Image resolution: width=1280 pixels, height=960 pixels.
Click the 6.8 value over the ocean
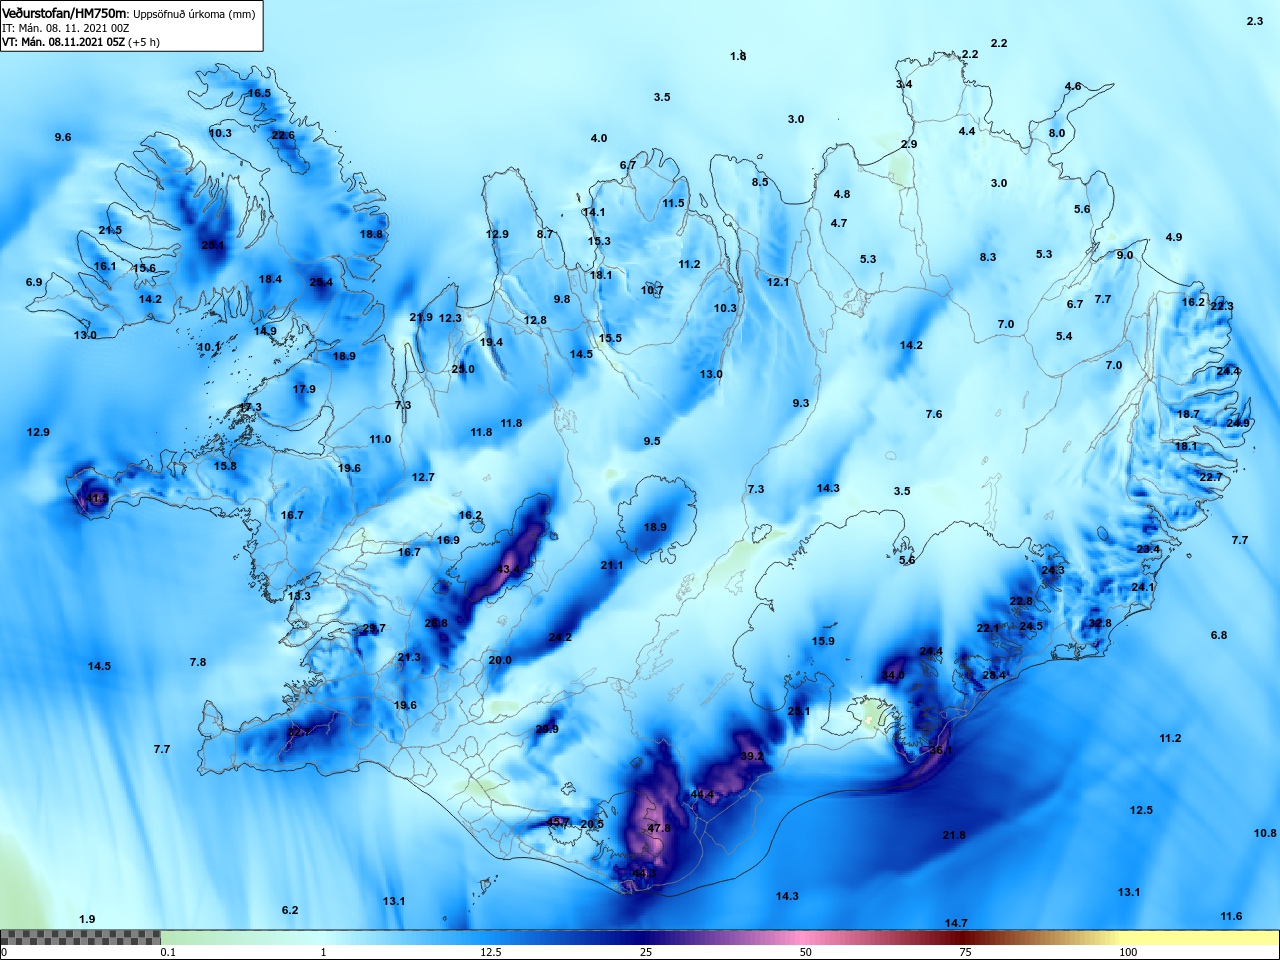(1219, 636)
